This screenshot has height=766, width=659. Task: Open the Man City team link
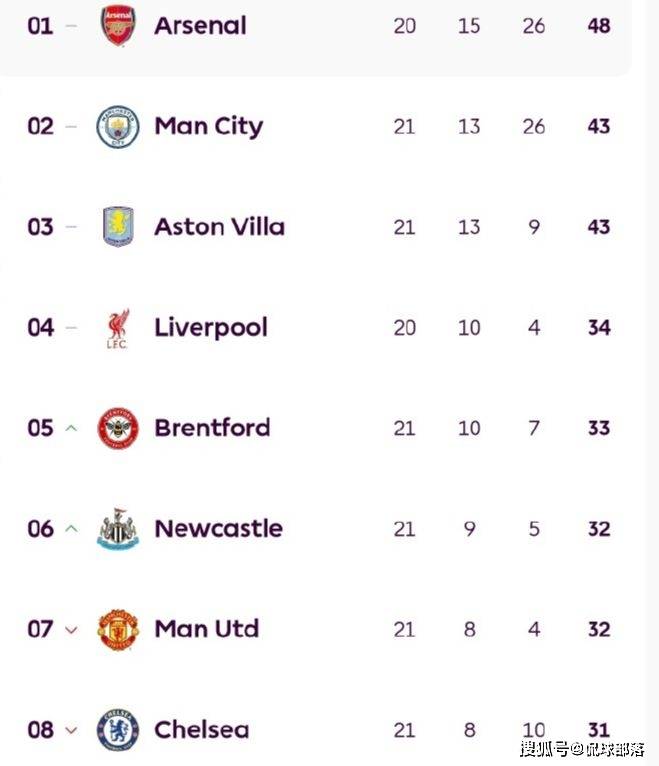coord(208,127)
